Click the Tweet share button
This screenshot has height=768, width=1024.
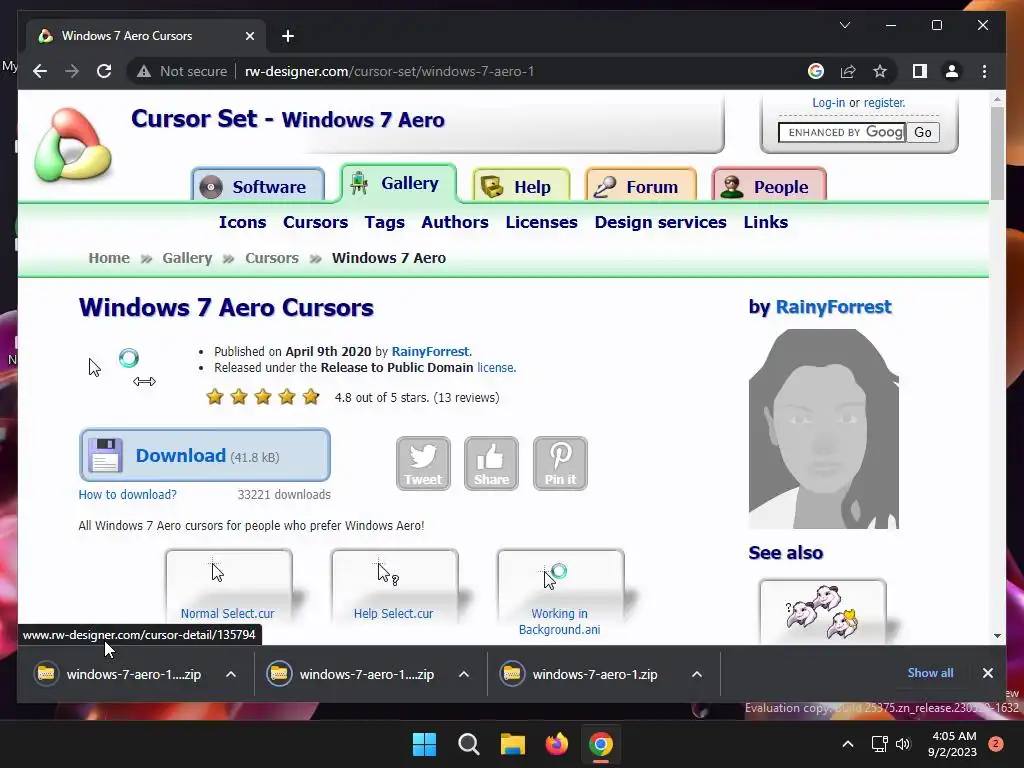click(423, 463)
